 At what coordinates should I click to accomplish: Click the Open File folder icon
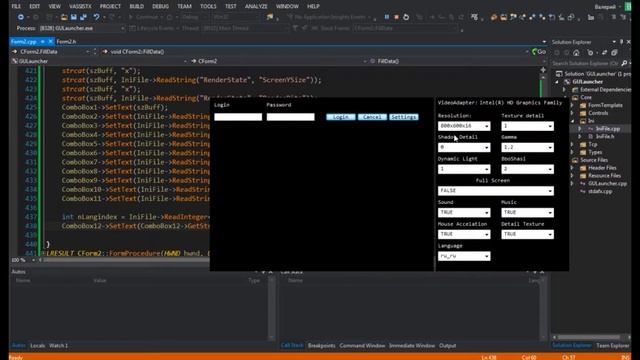(64, 17)
